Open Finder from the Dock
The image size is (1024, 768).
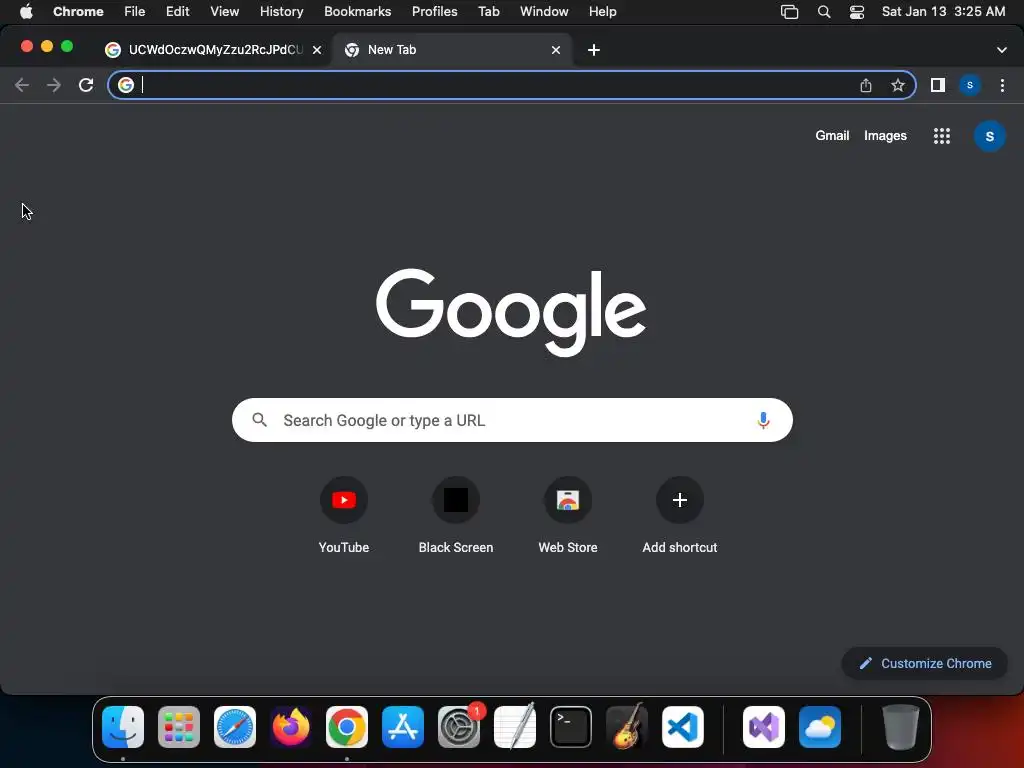(123, 727)
